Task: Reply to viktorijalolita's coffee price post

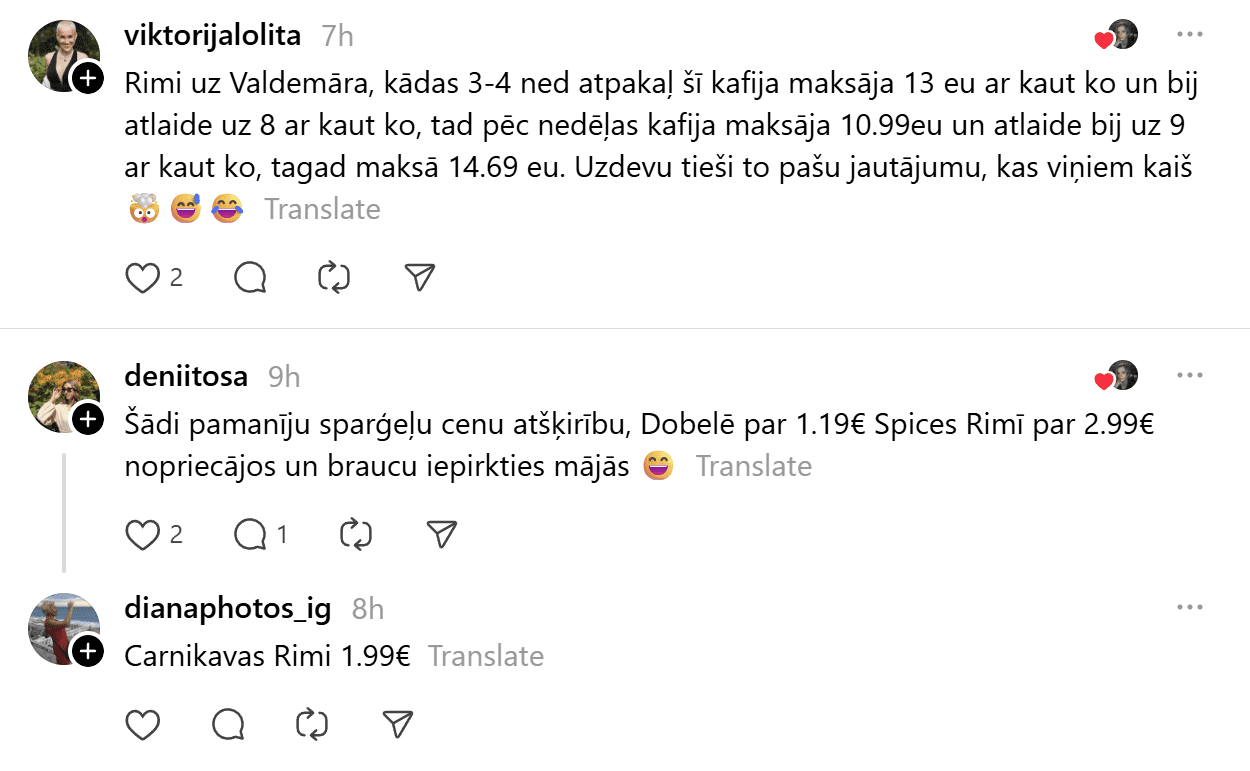Action: tap(250, 277)
